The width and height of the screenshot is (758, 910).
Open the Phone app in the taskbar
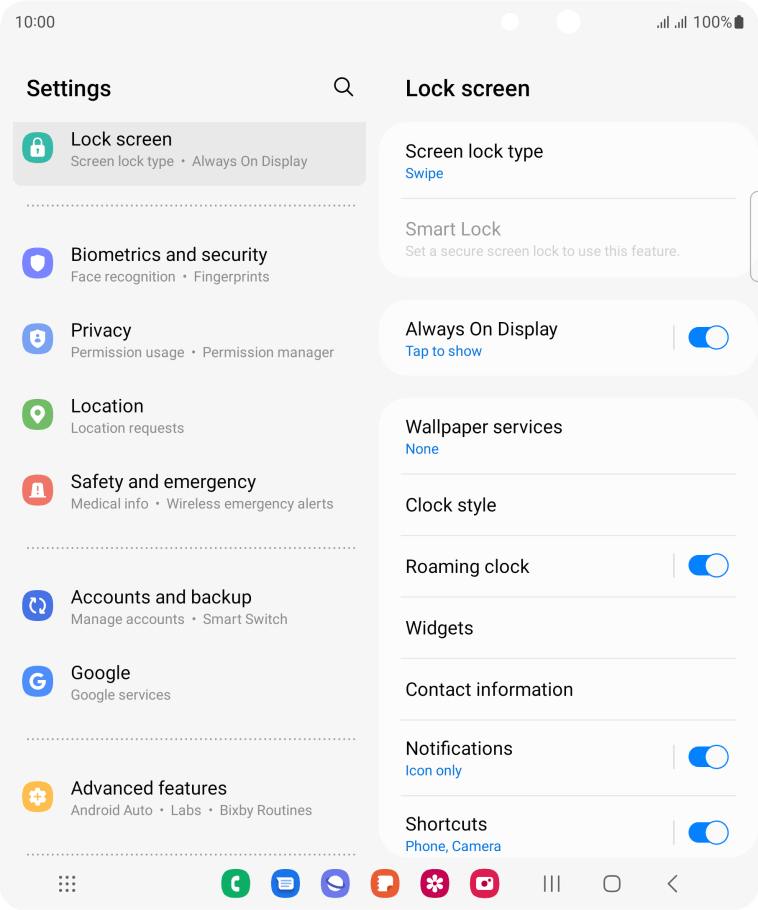[236, 883]
